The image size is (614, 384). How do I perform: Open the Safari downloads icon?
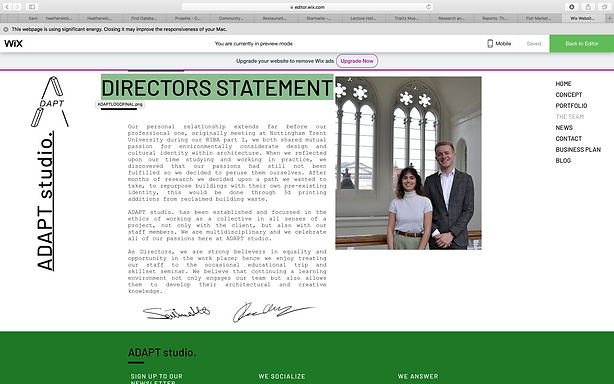pyautogui.click(x=571, y=7)
